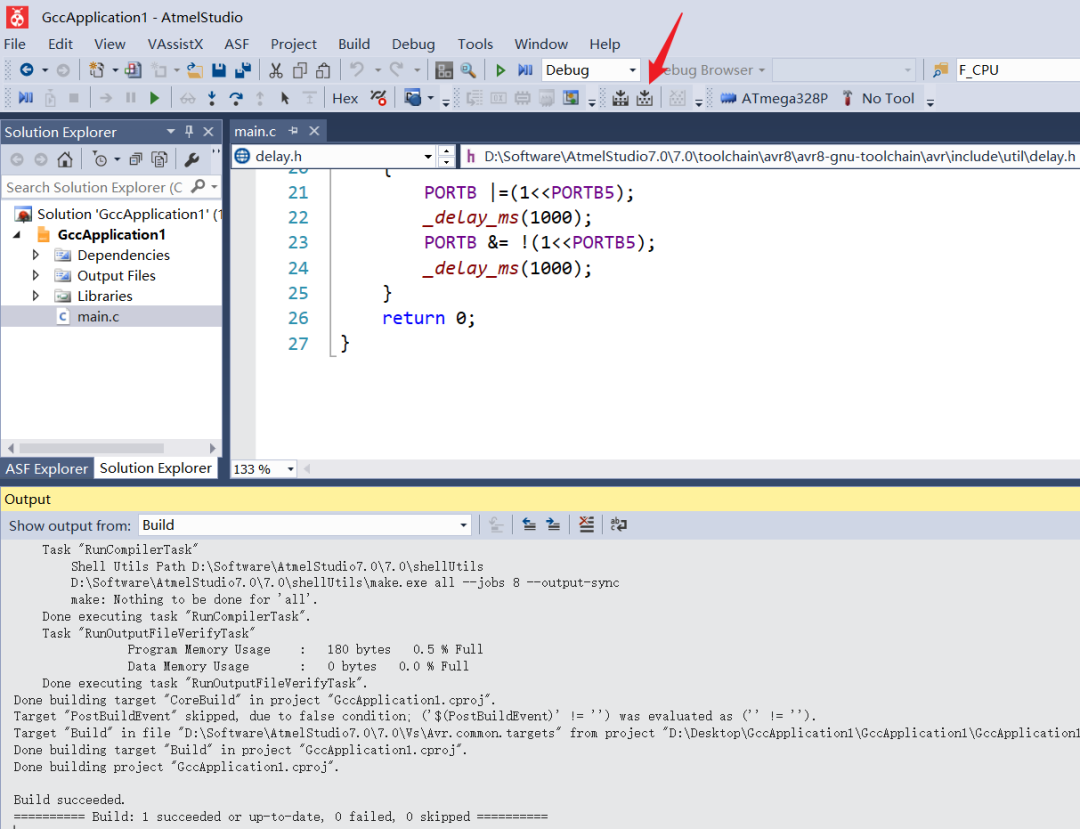Expand the Output Files tree node

point(36,275)
